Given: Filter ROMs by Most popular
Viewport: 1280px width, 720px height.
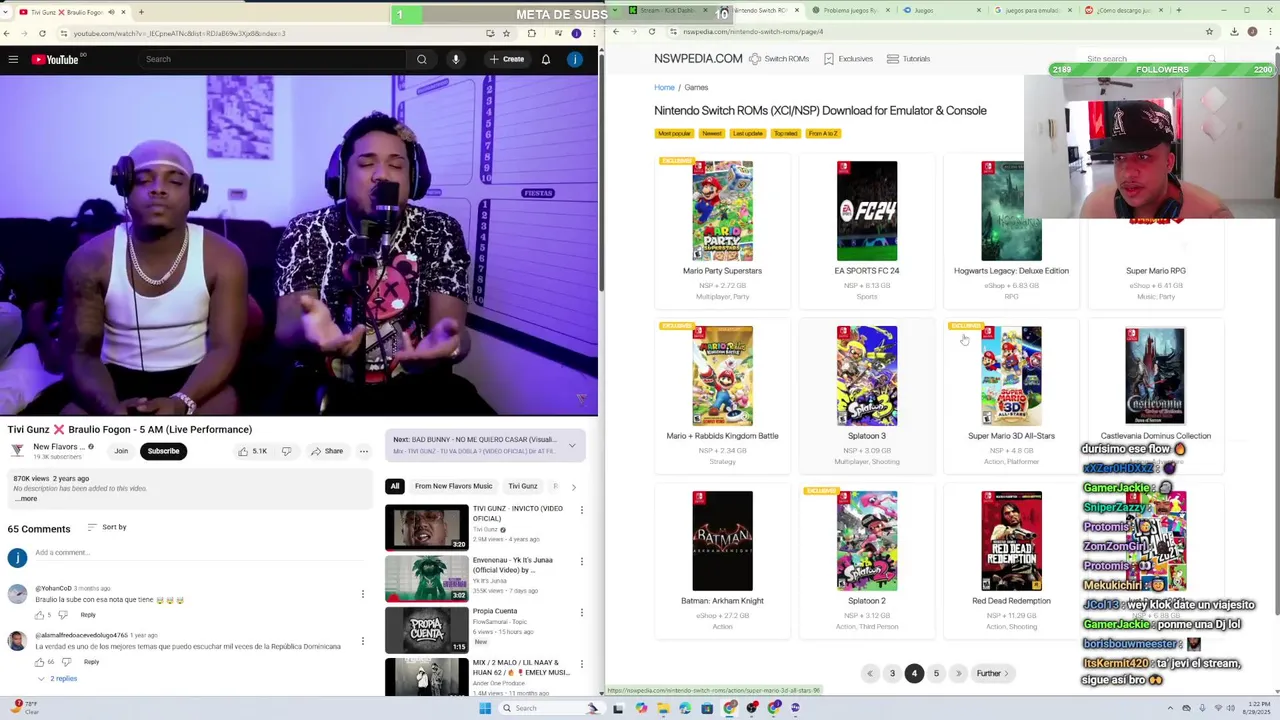Looking at the screenshot, I should [x=674, y=133].
